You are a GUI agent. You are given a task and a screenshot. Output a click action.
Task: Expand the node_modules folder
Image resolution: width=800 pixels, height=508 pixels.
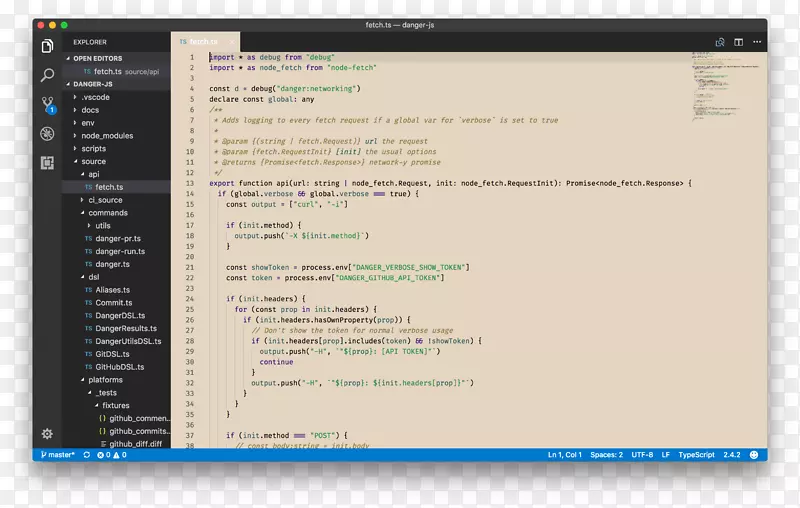point(106,136)
